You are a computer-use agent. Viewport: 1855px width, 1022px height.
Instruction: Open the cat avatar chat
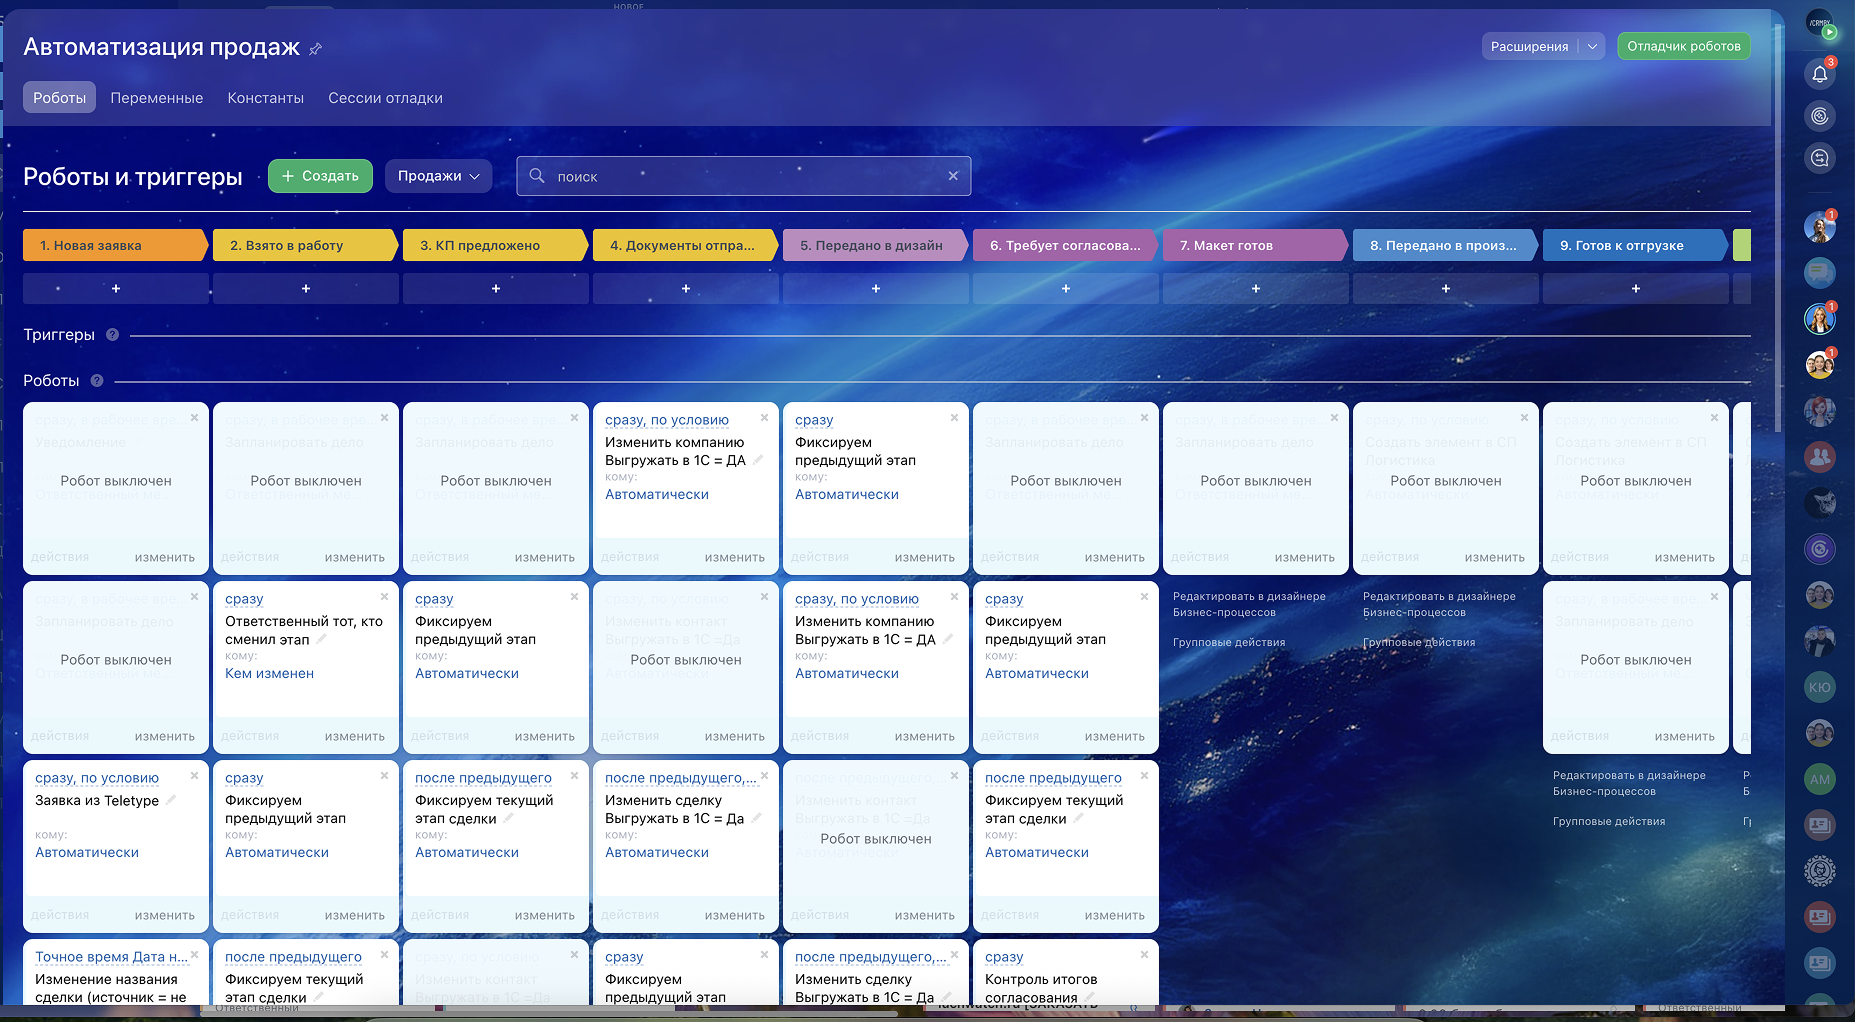(x=1820, y=502)
